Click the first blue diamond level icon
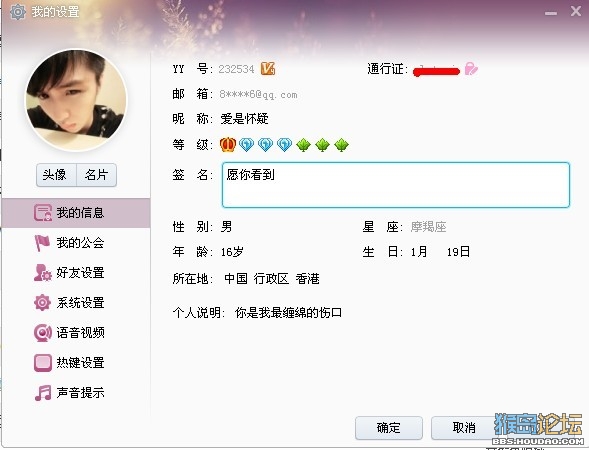The image size is (589, 450). pos(246,145)
